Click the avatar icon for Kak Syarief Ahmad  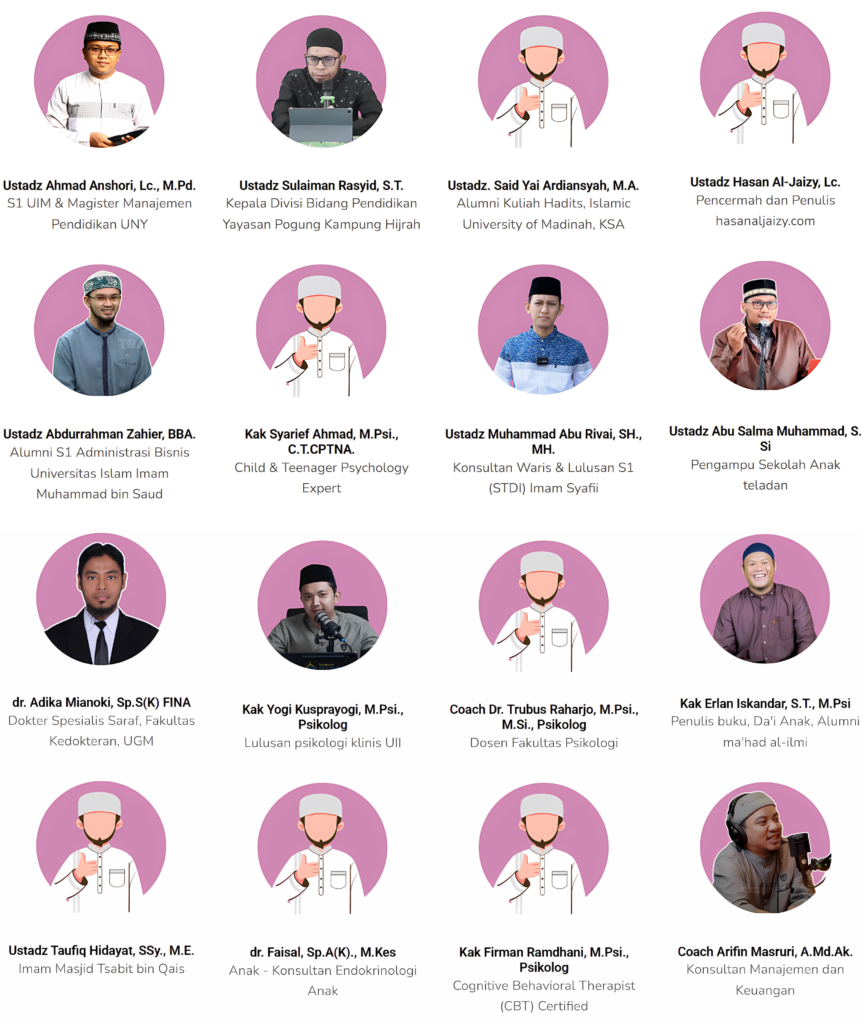pyautogui.click(x=321, y=330)
